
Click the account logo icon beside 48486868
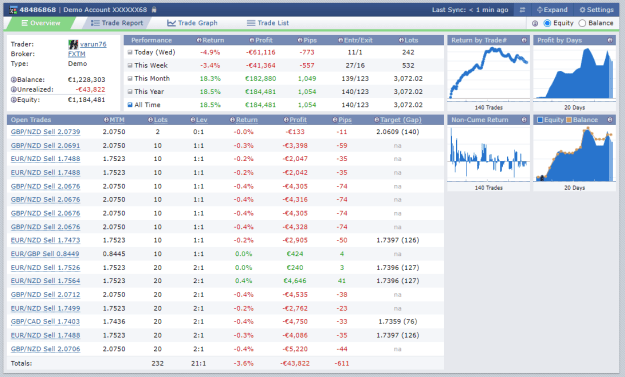(14, 10)
